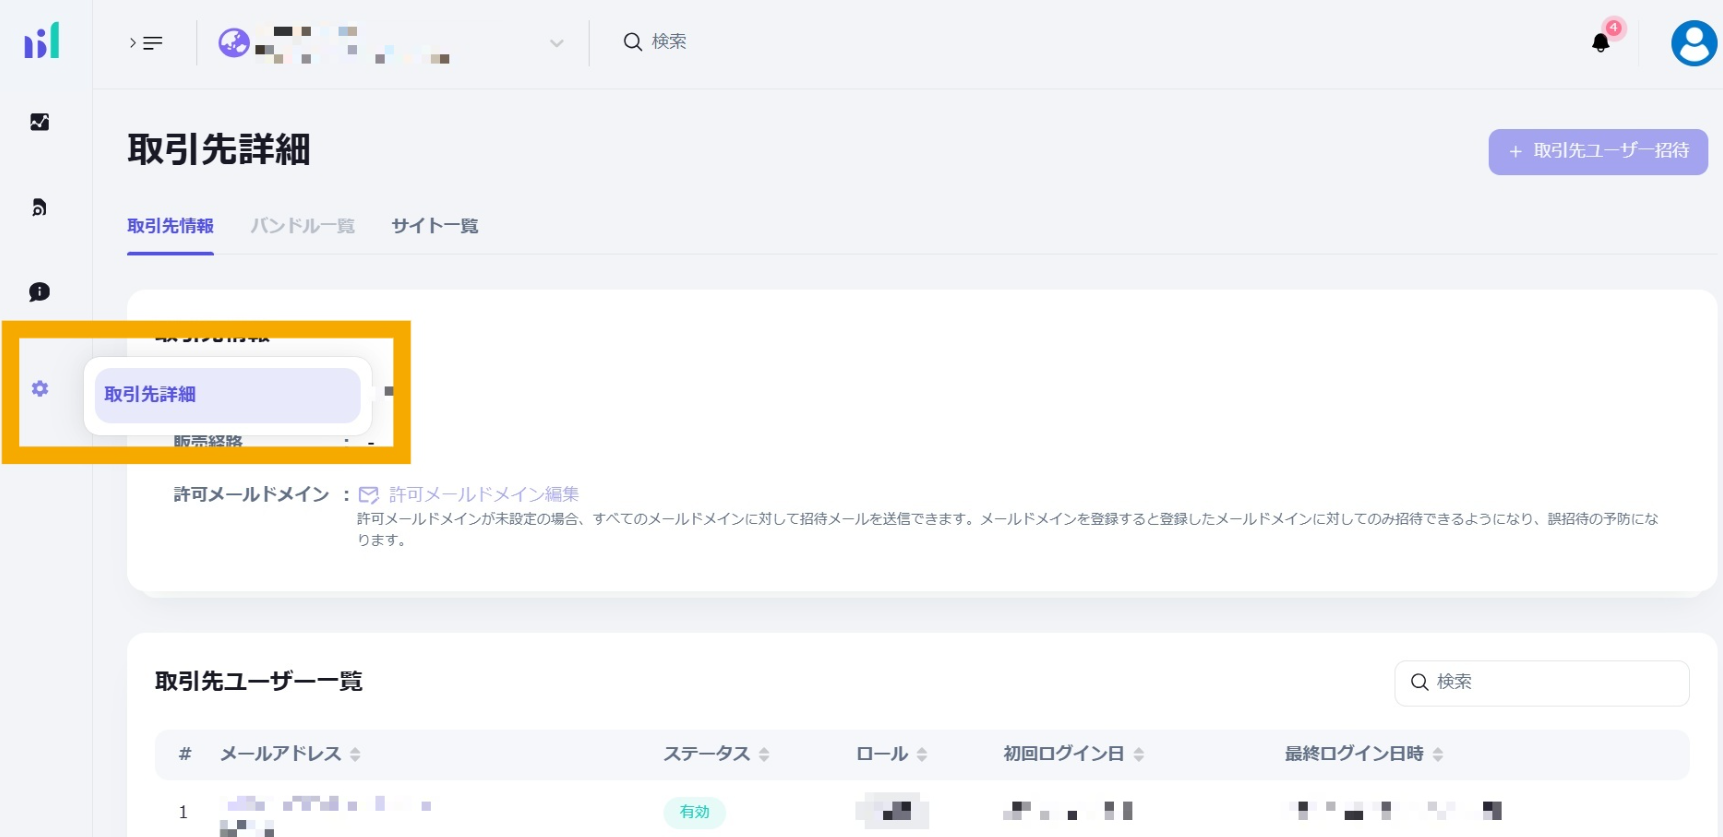Open the user profile avatar

tap(1693, 43)
